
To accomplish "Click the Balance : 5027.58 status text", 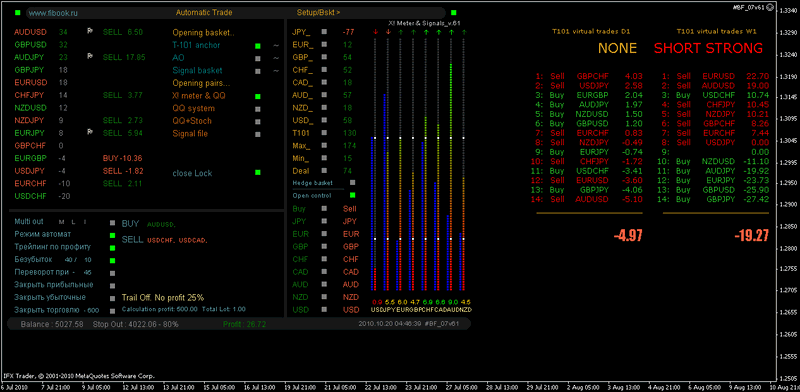I will pos(52,324).
